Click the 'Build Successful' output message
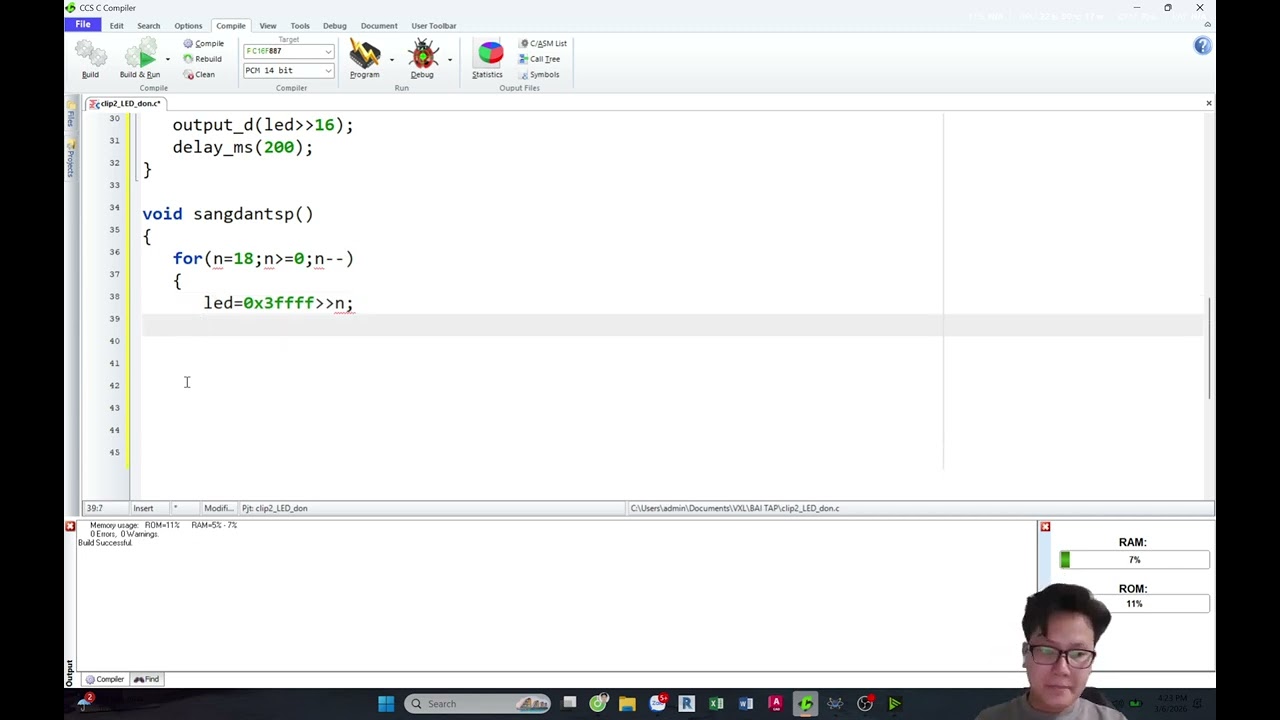The height and width of the screenshot is (720, 1280). [x=105, y=543]
